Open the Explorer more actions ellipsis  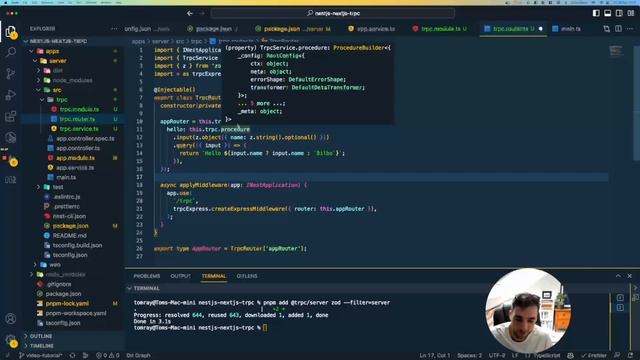point(114,29)
